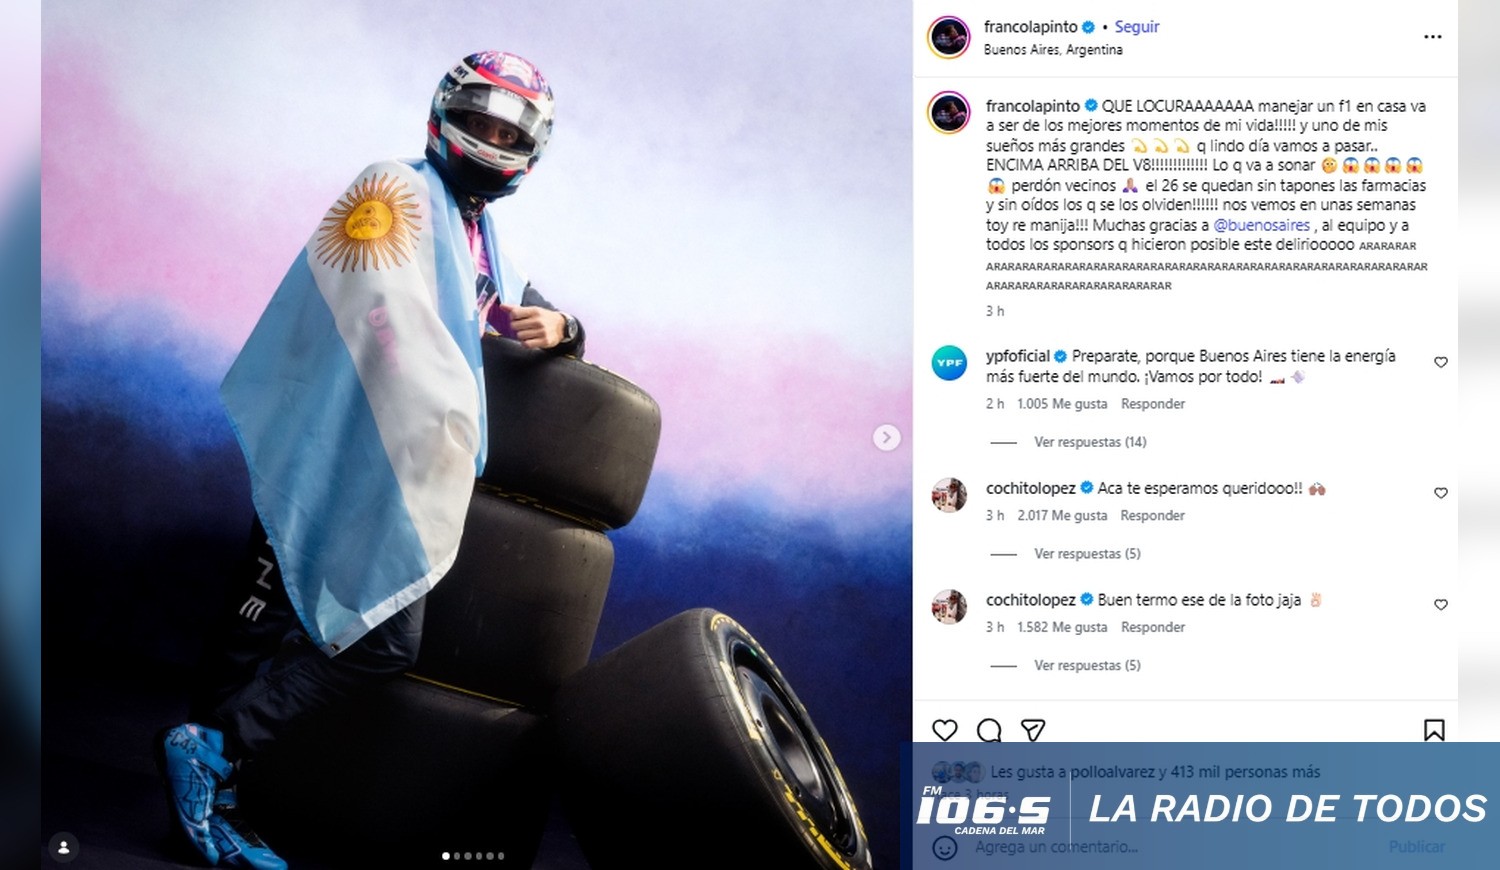The image size is (1500, 870).
Task: Expand replies under 'Buen termo ese' comment
Action: 1087,666
